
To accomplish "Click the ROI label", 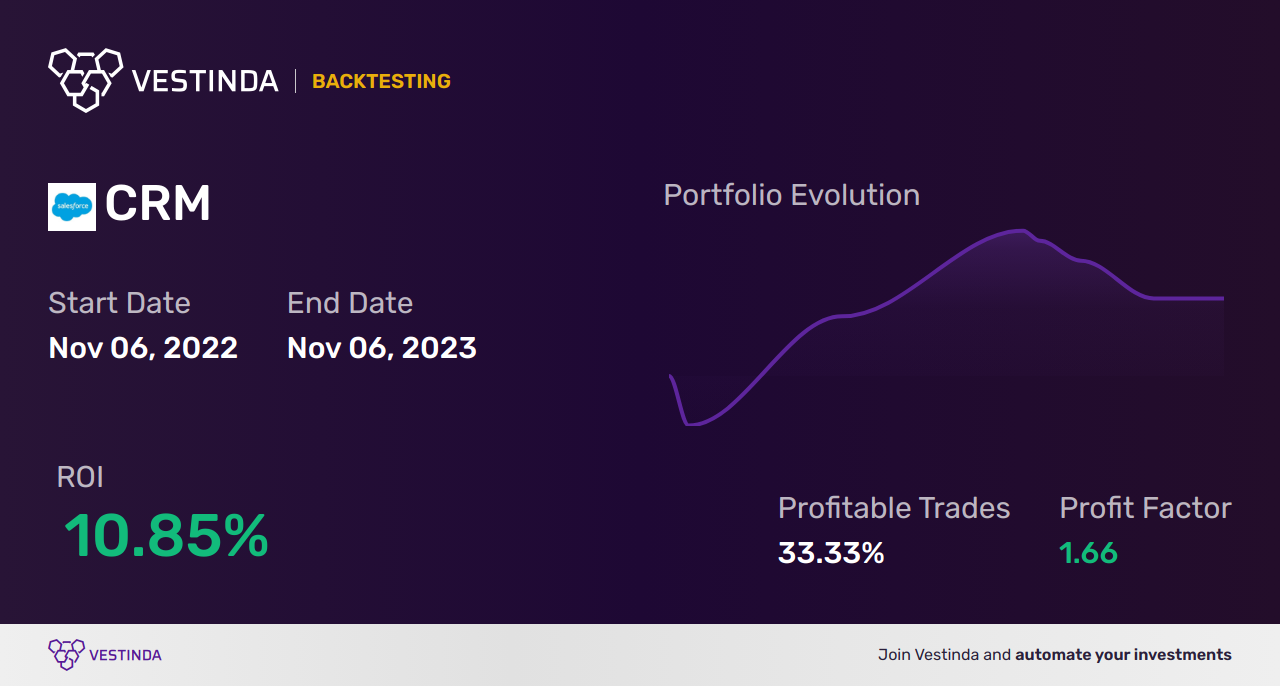I will point(80,477).
